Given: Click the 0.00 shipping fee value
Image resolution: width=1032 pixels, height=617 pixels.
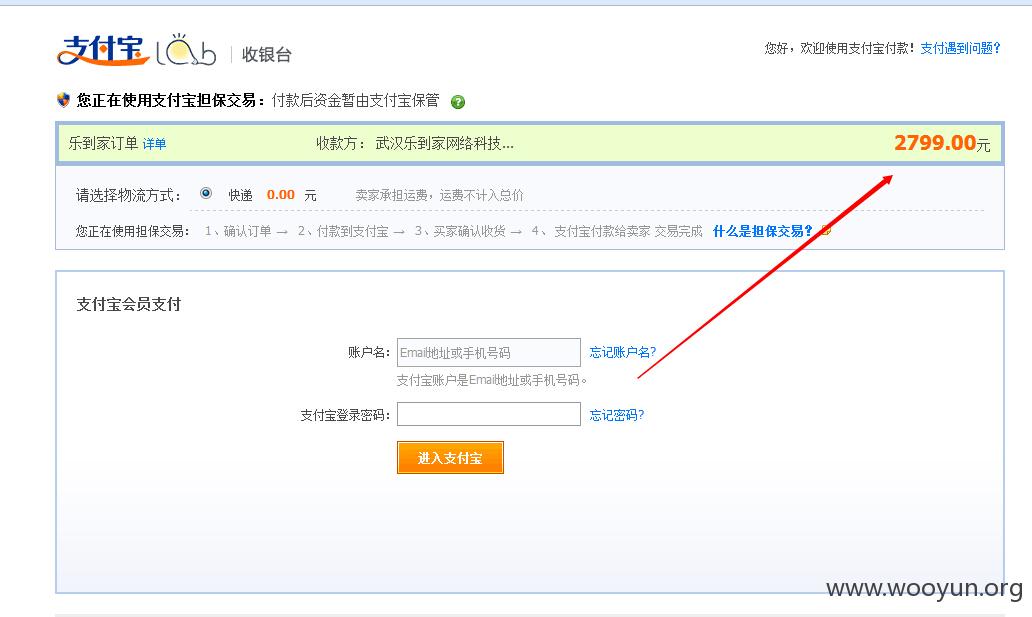Looking at the screenshot, I should [x=280, y=195].
